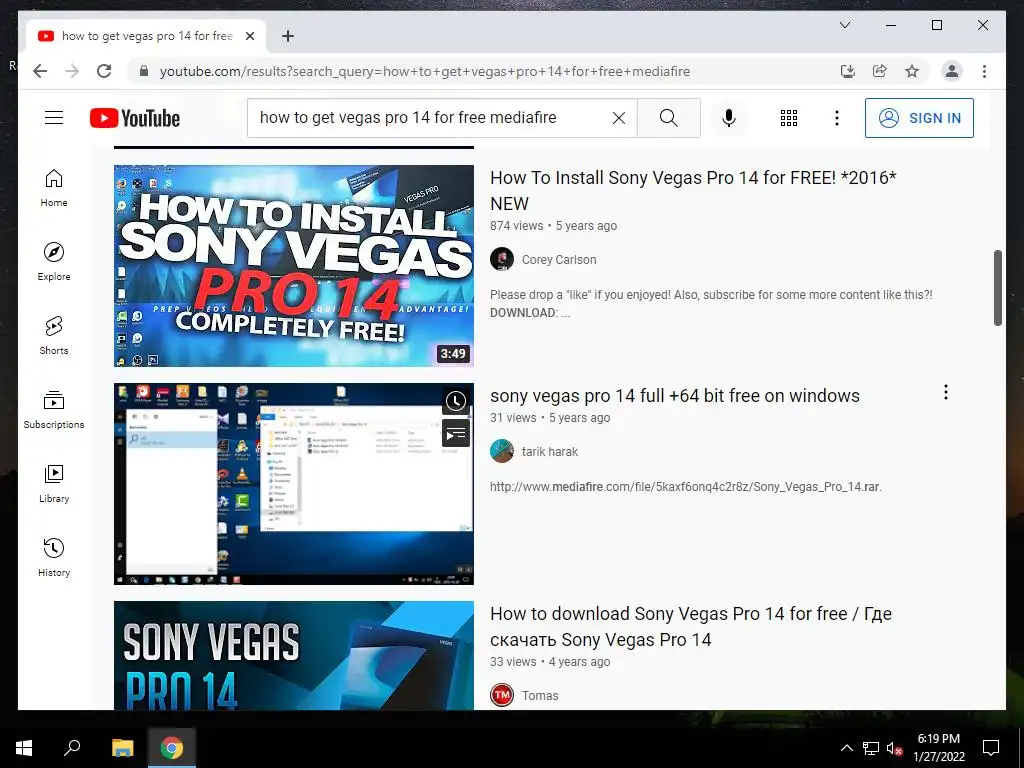
Task: Open Corey Carlson channel avatar
Action: click(502, 259)
